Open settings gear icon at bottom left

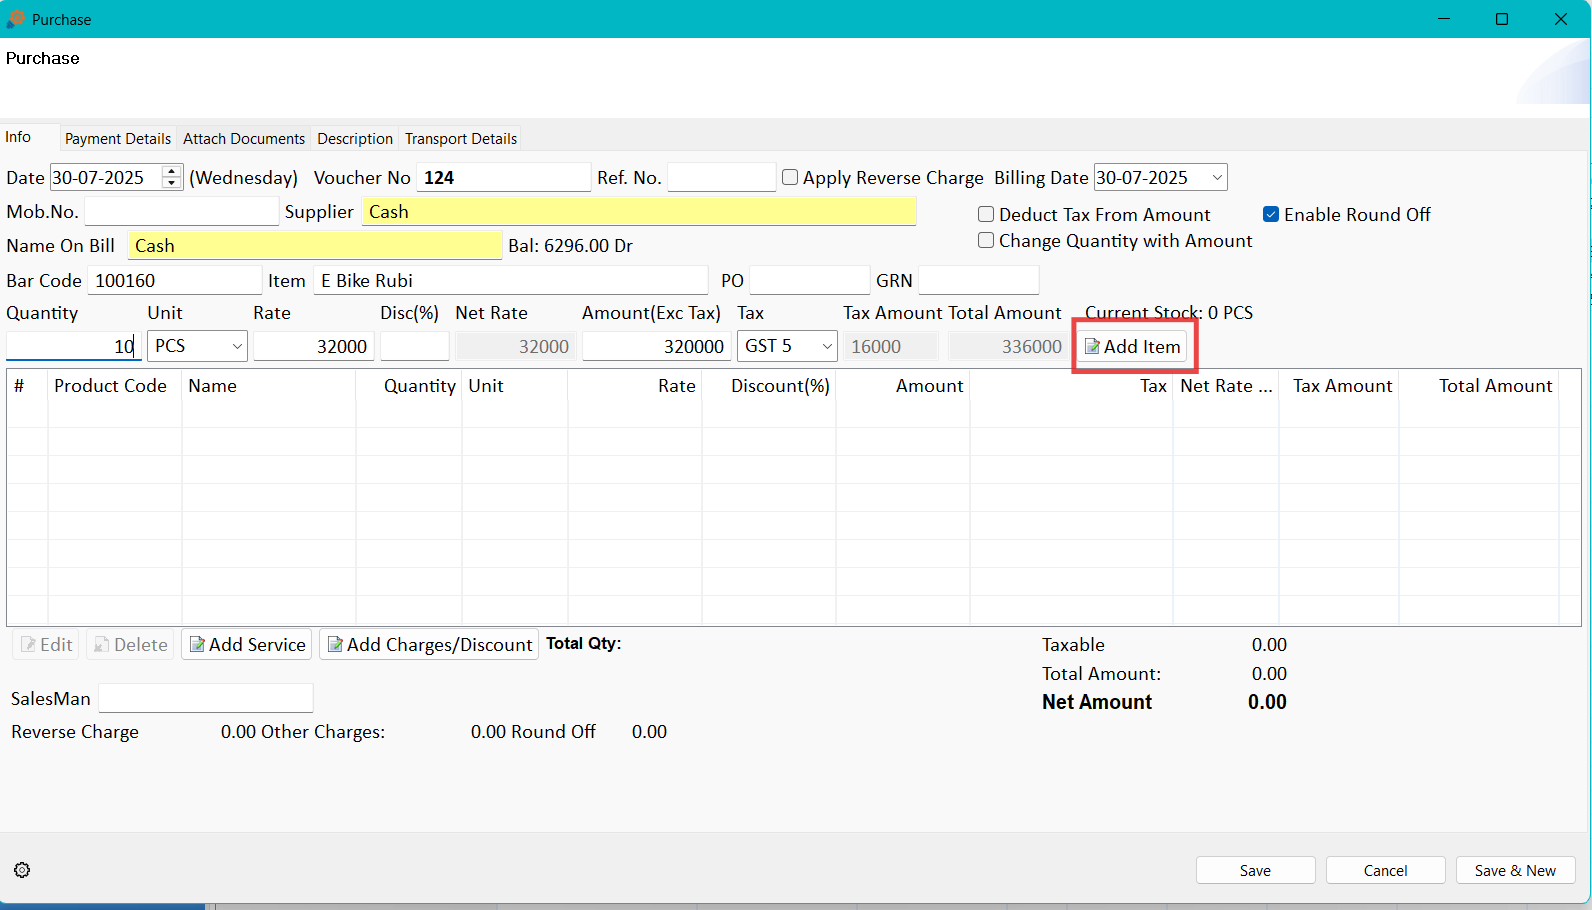[22, 870]
